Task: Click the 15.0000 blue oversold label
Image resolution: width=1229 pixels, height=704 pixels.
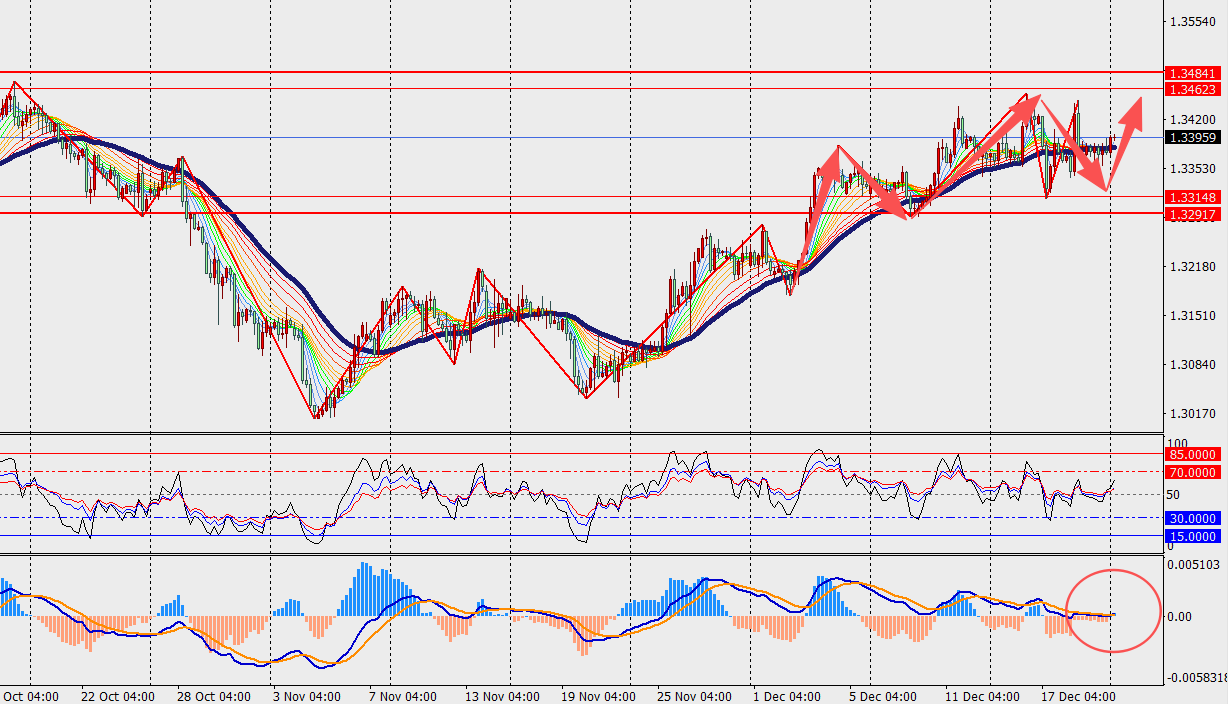Action: 1192,537
